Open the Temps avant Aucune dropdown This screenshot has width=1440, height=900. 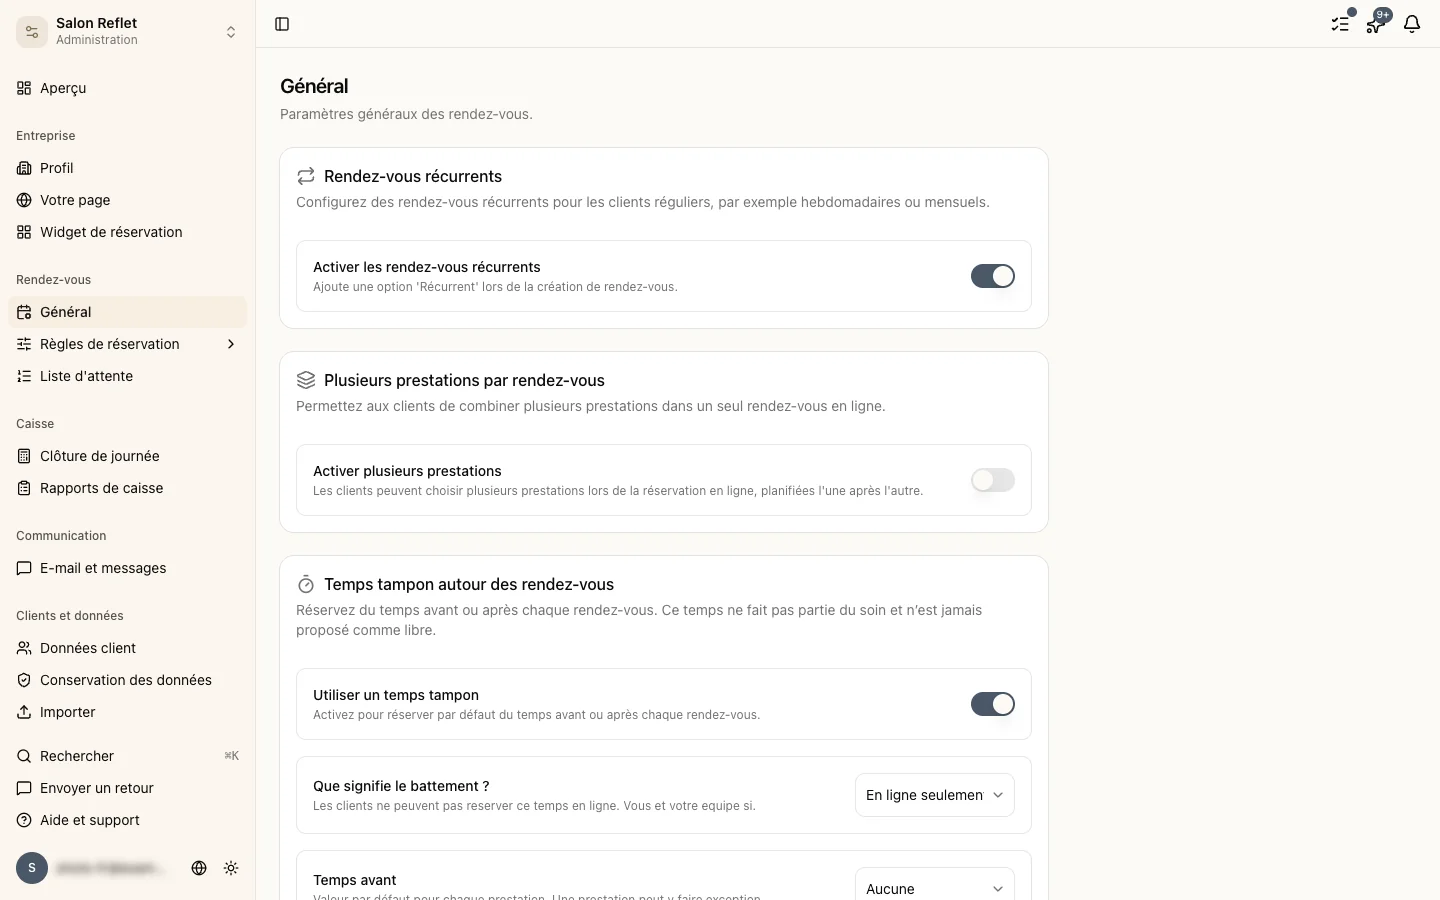click(x=935, y=884)
